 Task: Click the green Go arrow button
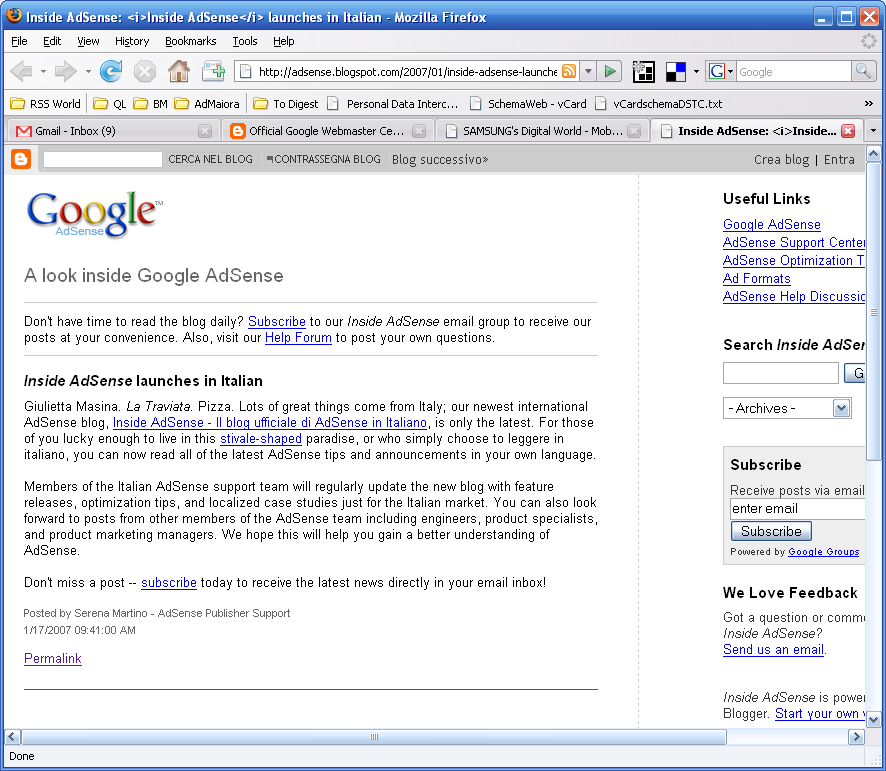(610, 71)
